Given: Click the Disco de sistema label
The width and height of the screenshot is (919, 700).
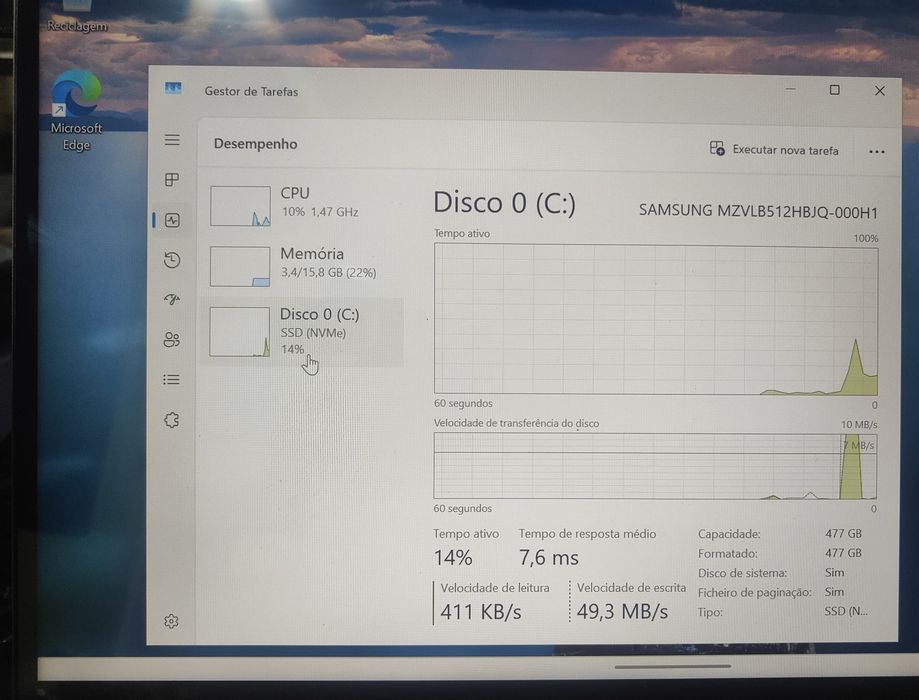Looking at the screenshot, I should click(x=742, y=573).
